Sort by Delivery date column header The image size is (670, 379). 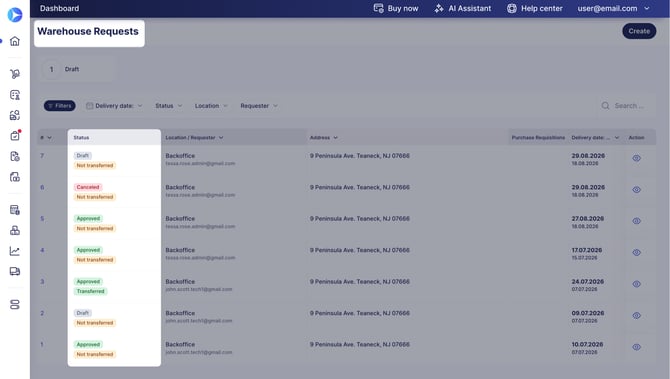click(595, 138)
